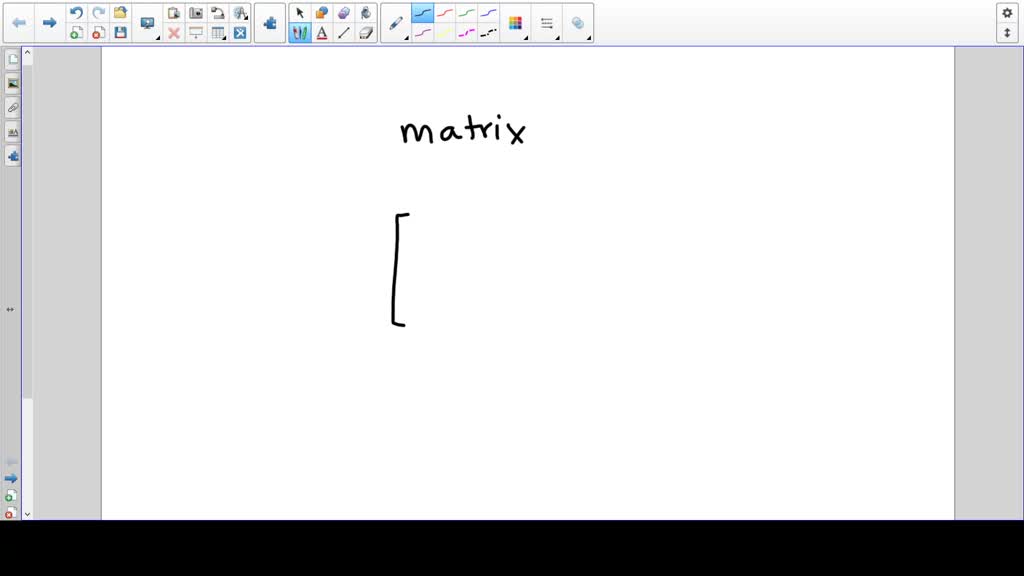This screenshot has width=1024, height=576.
Task: Click the red X delete button
Action: click(x=174, y=33)
